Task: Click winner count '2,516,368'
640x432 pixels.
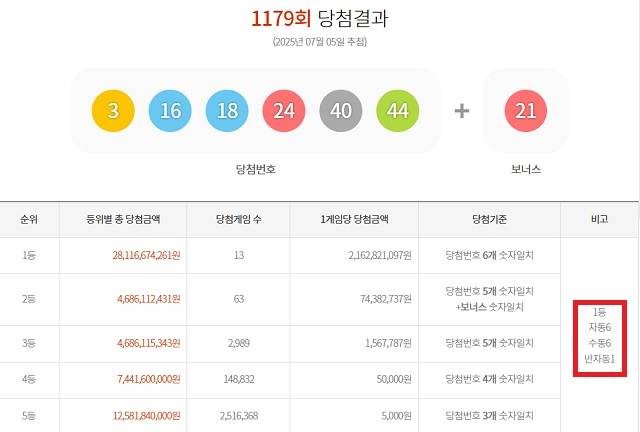Action: [x=239, y=416]
